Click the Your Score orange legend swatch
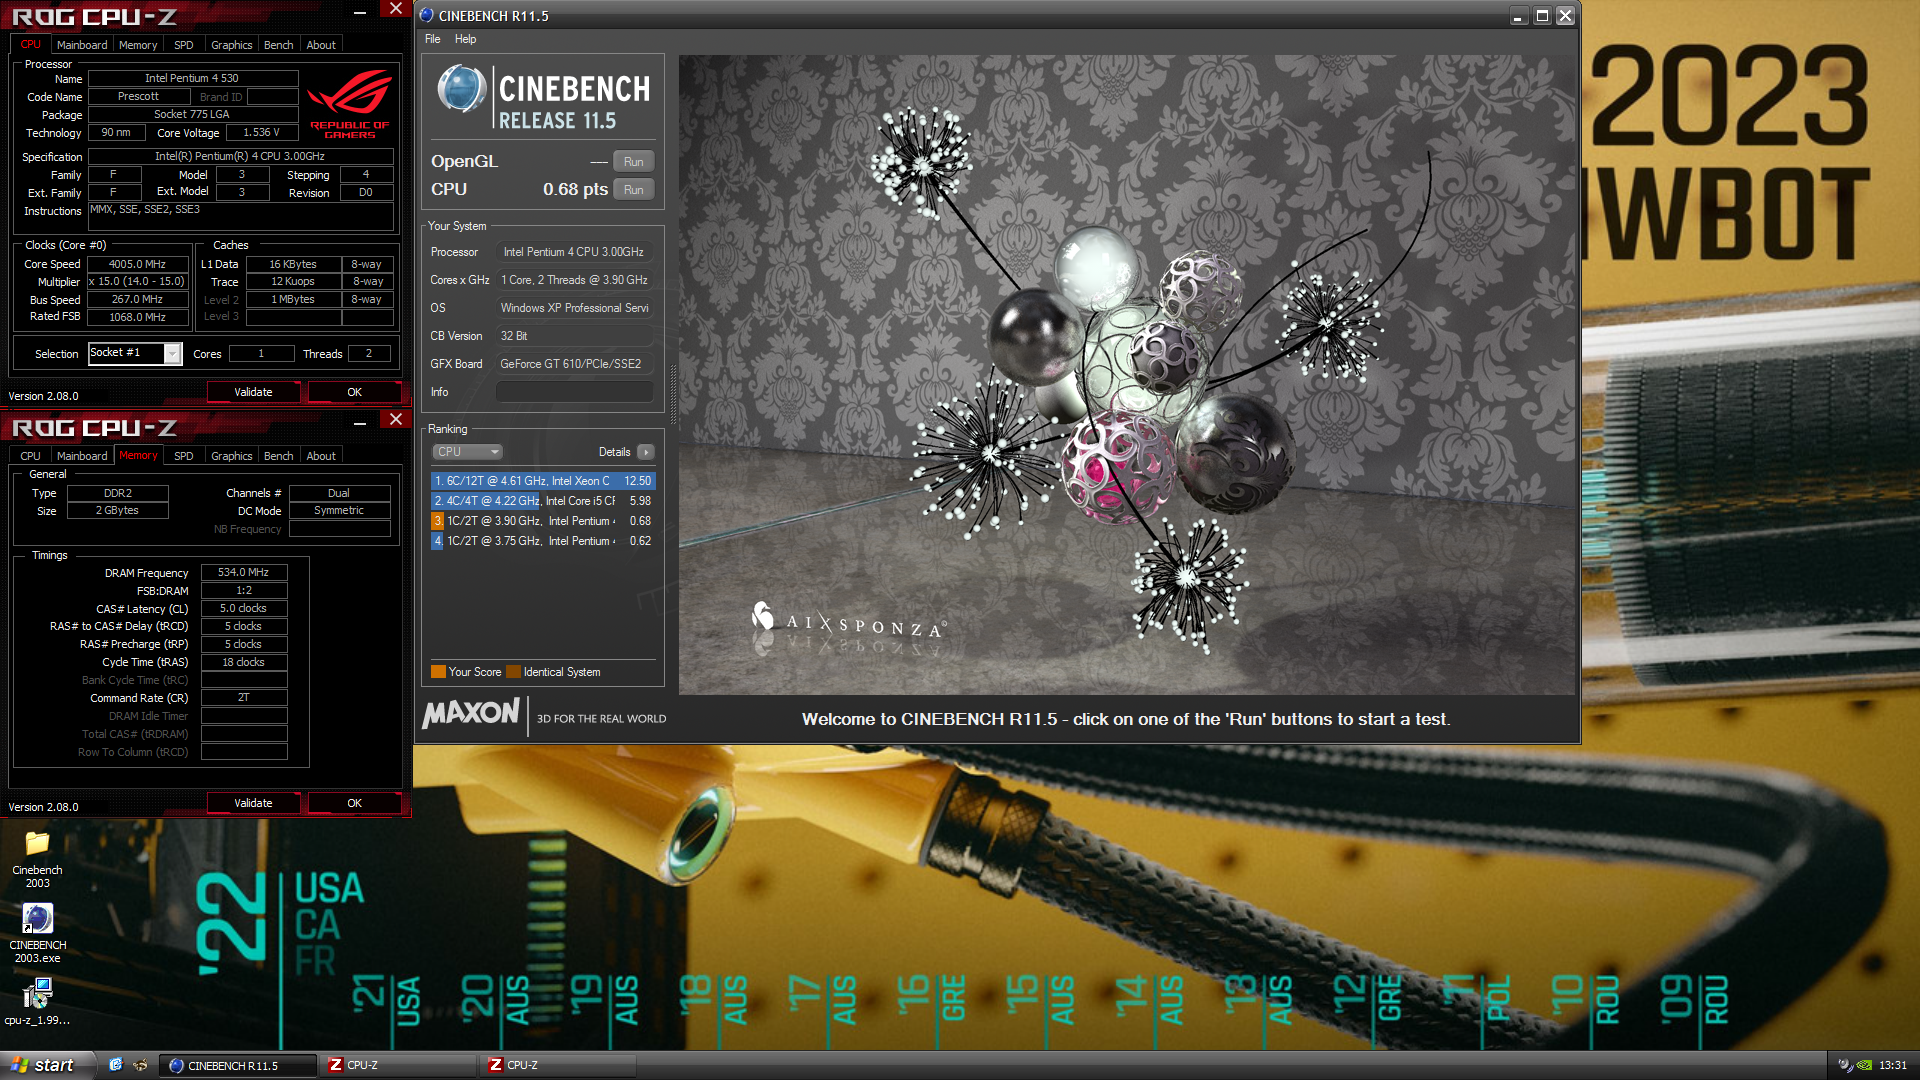This screenshot has width=1920, height=1080. click(x=438, y=672)
